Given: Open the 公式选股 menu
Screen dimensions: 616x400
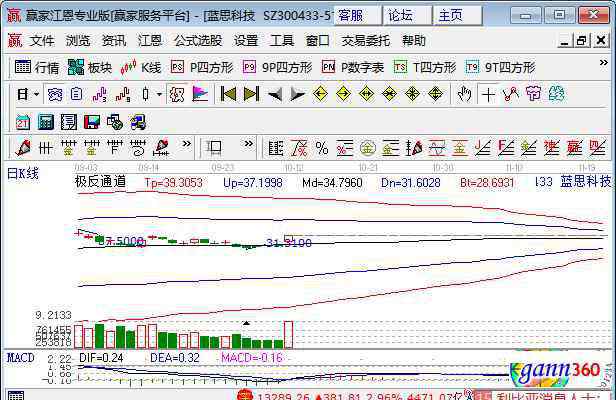Looking at the screenshot, I should tap(198, 41).
